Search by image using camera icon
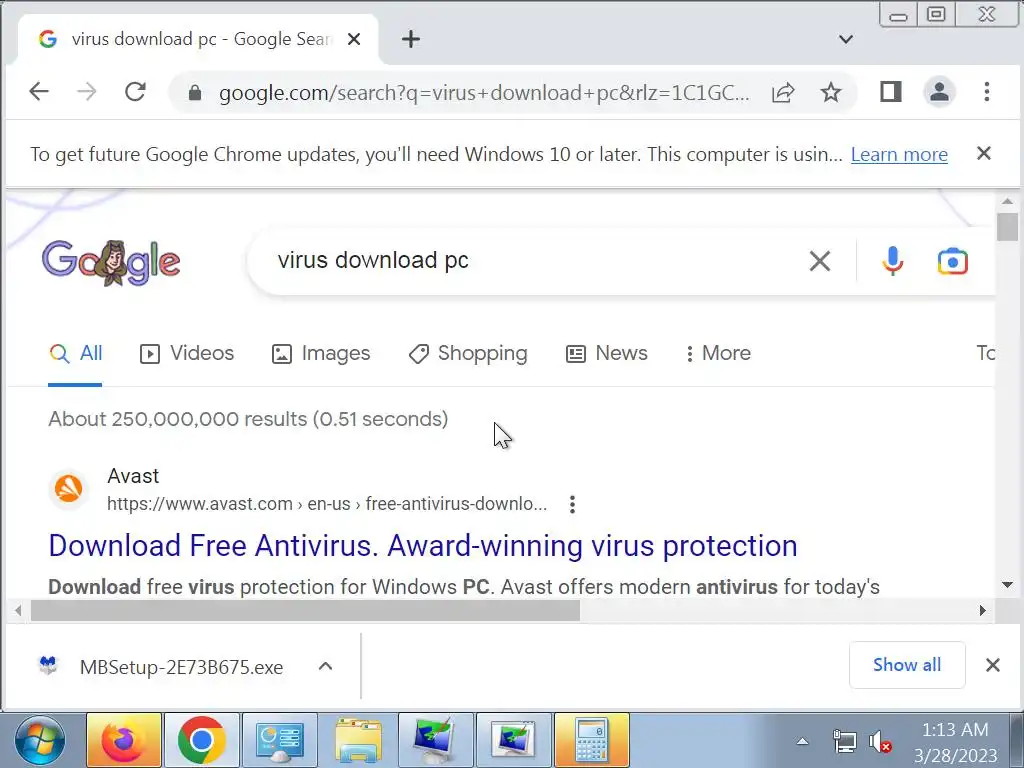 953,261
